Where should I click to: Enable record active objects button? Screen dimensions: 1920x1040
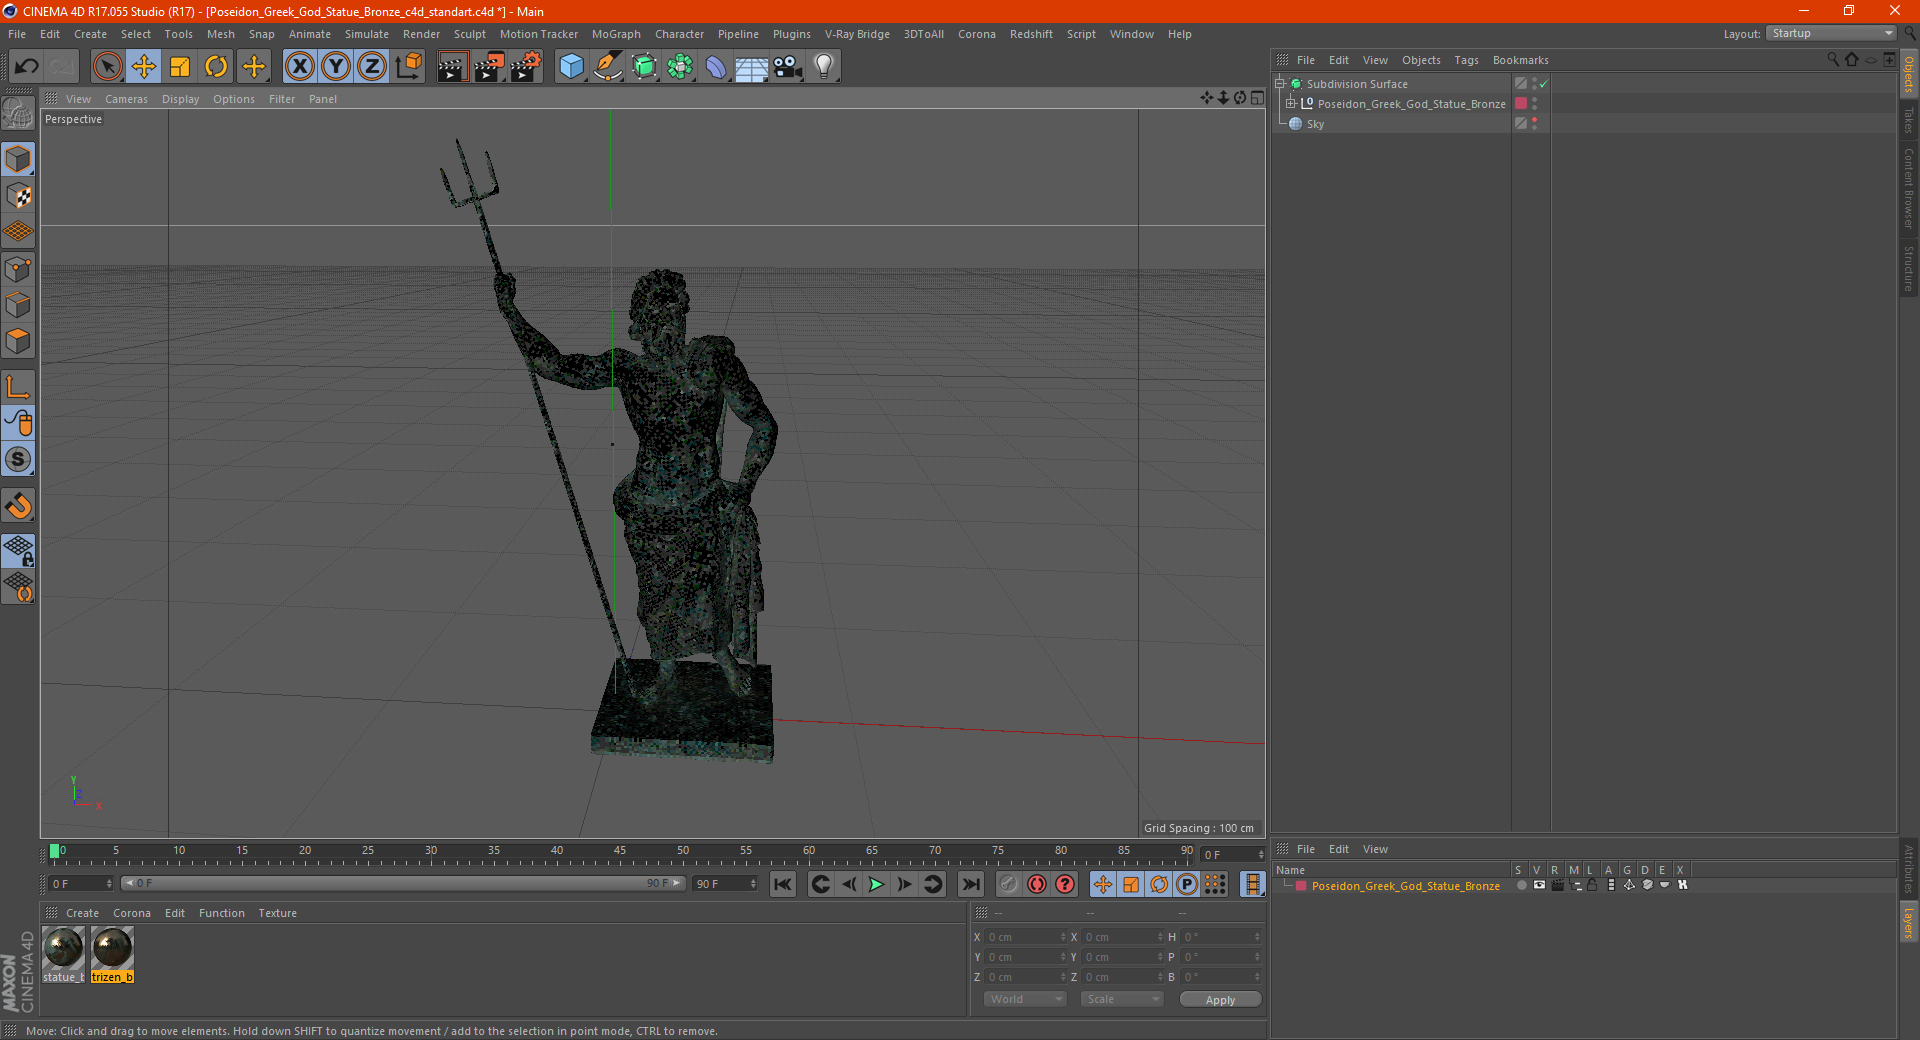1009,884
